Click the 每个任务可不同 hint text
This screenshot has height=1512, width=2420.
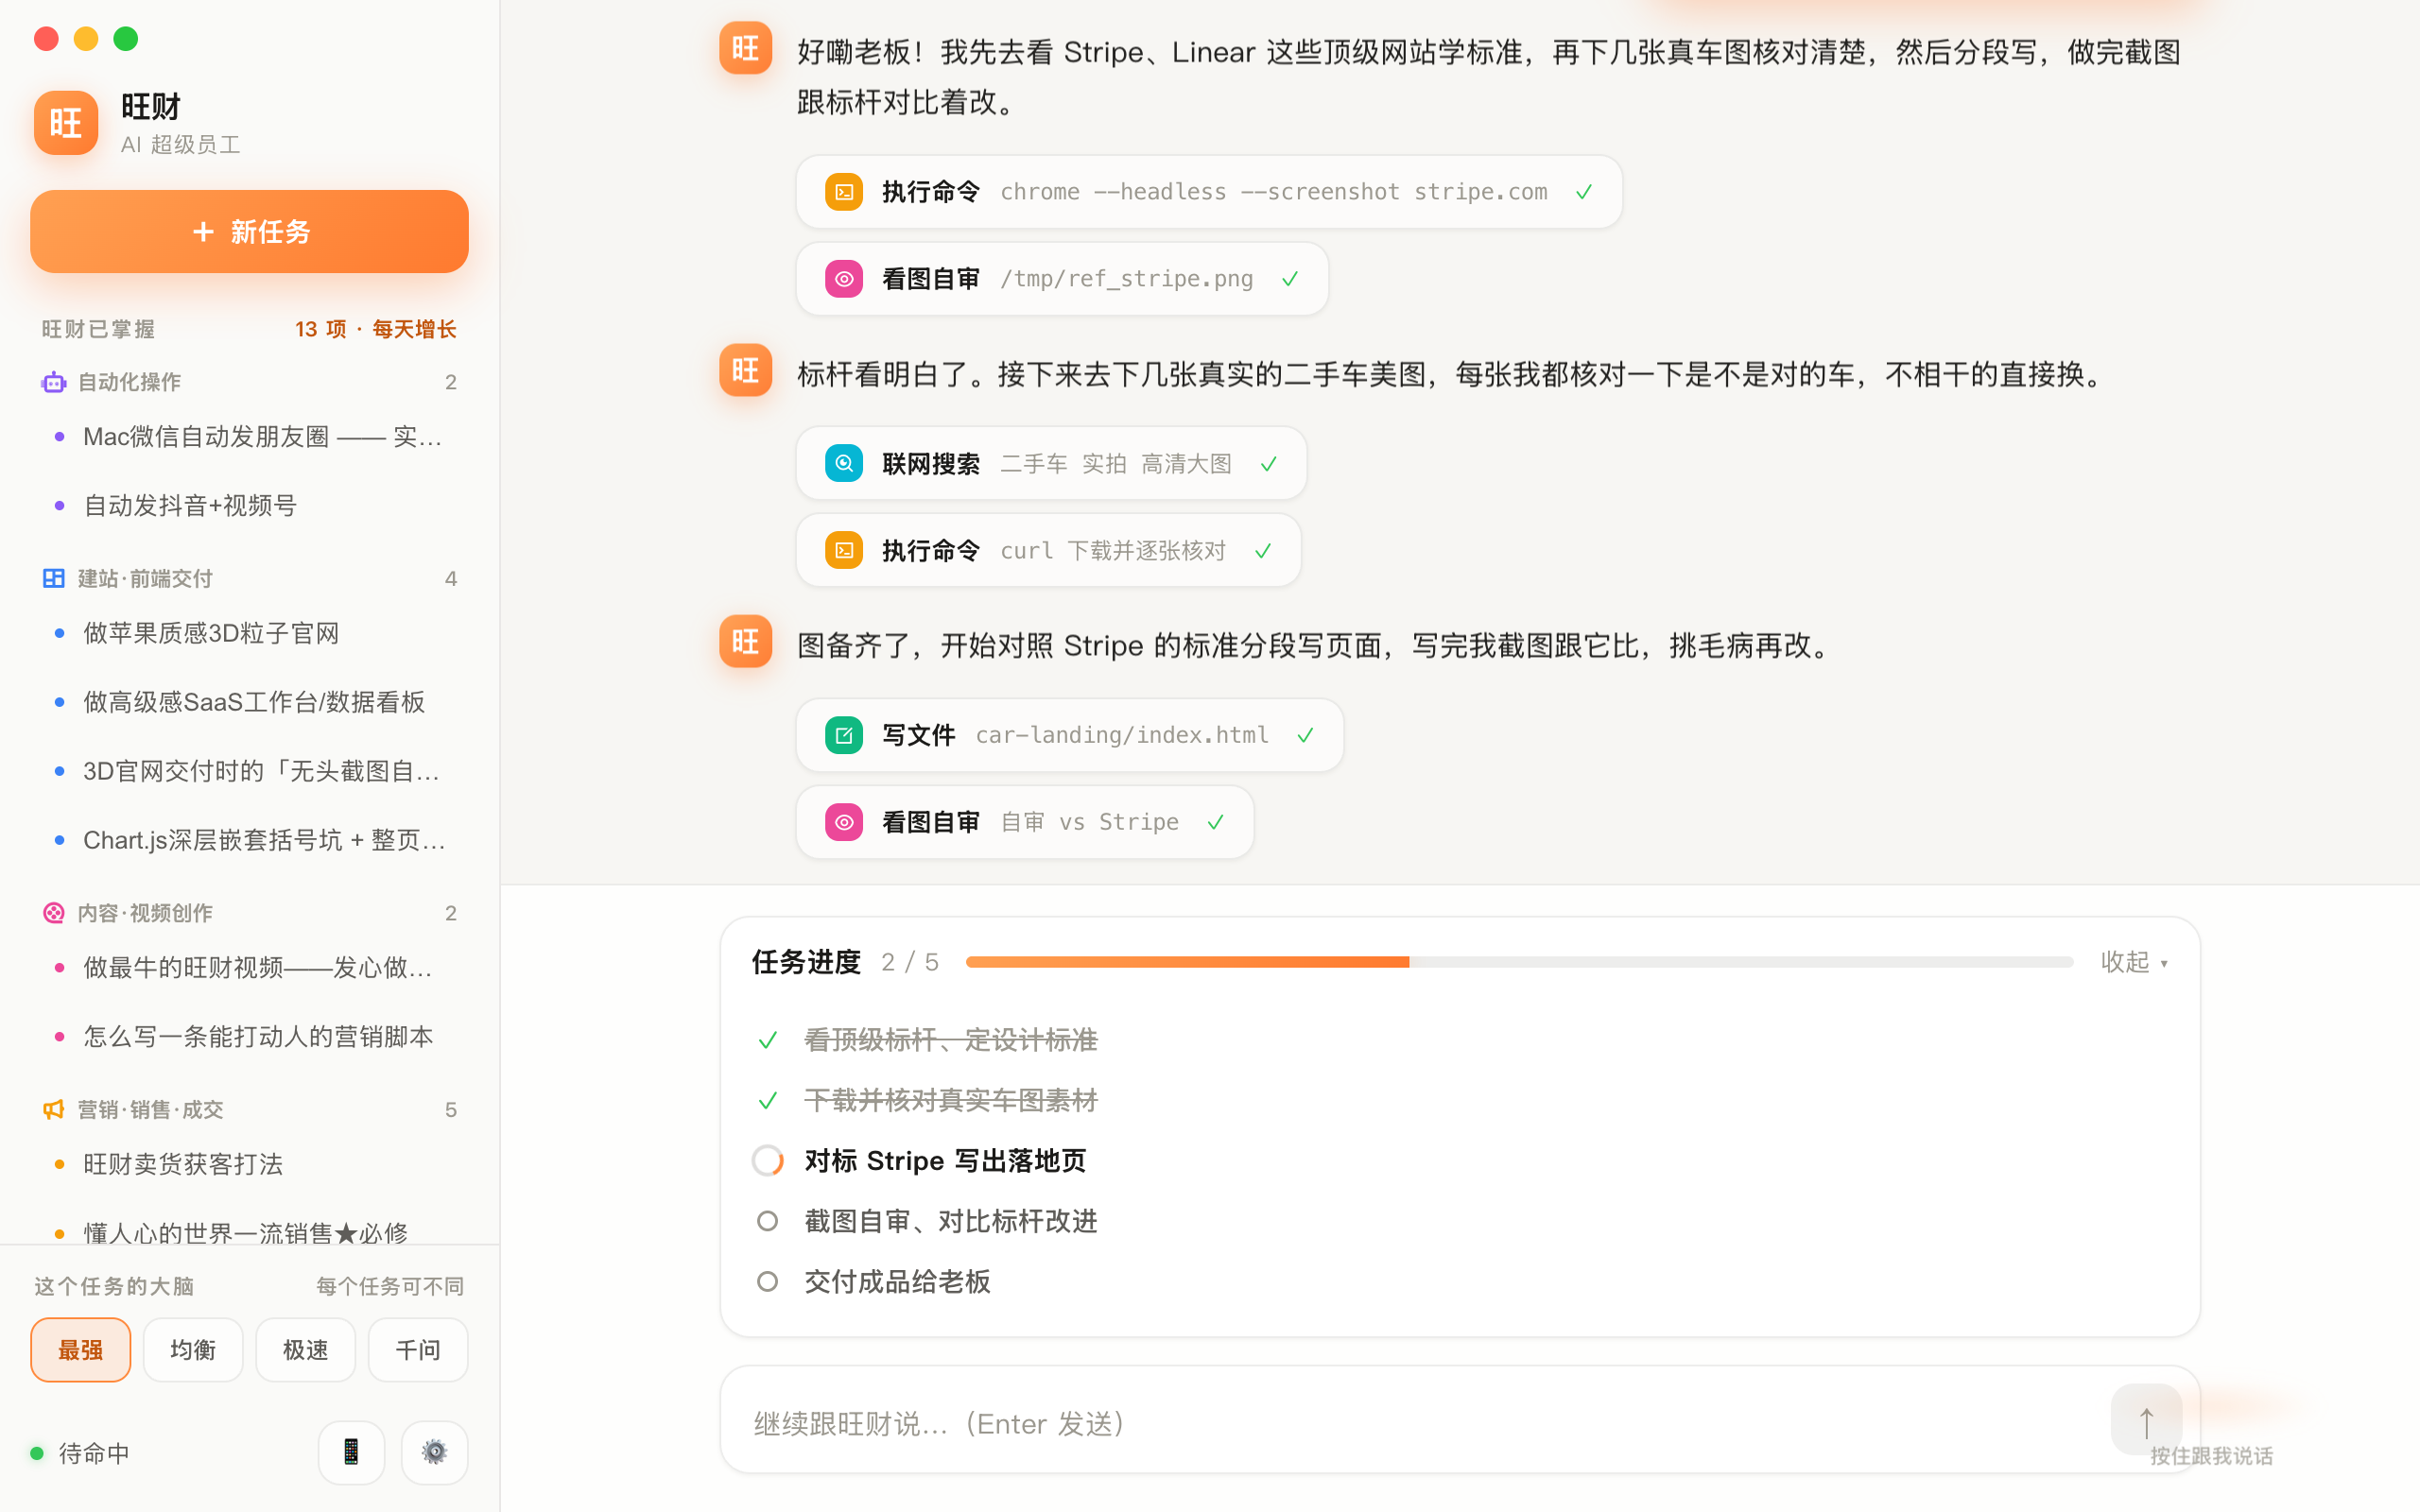point(390,1286)
